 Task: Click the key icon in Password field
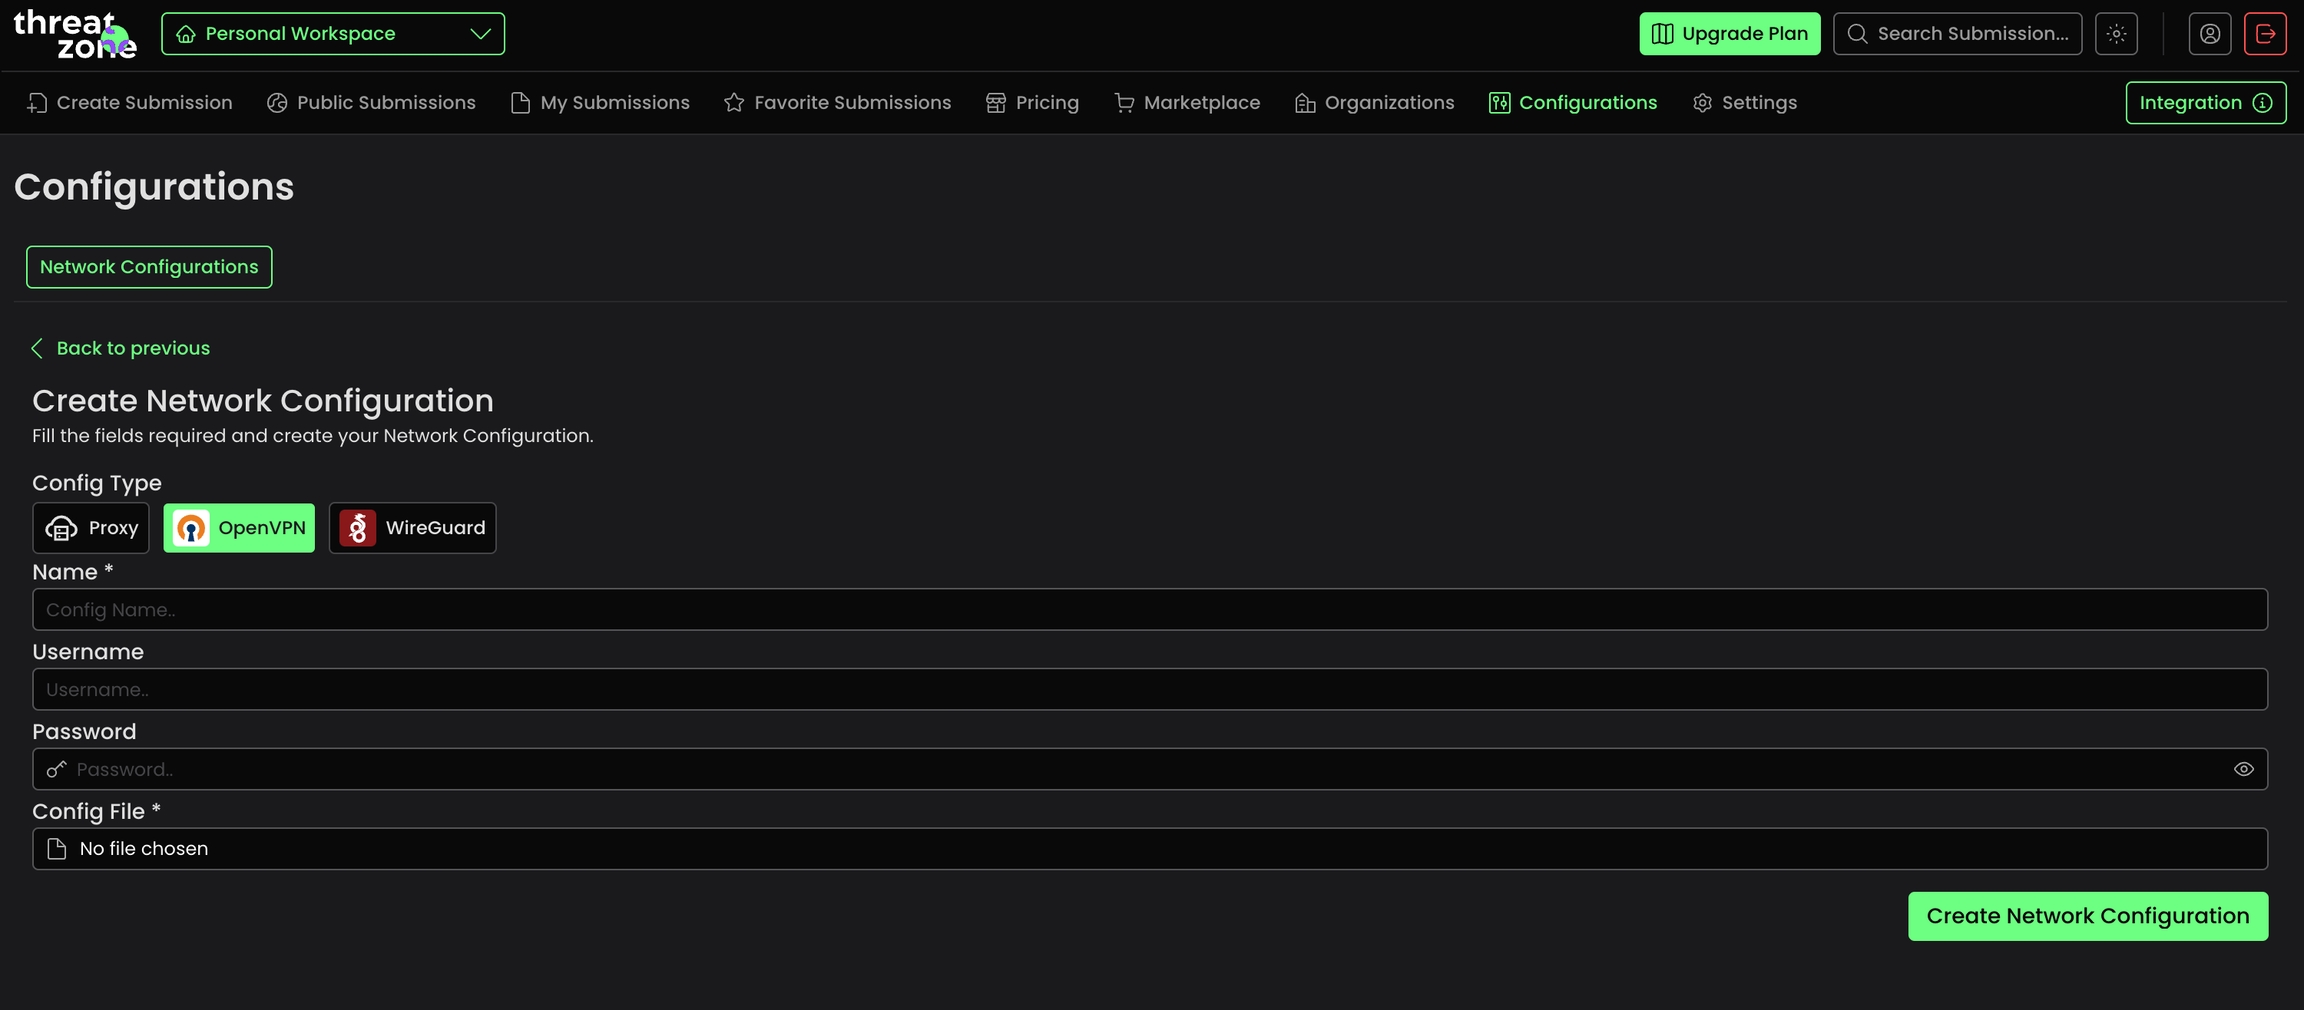click(x=57, y=769)
